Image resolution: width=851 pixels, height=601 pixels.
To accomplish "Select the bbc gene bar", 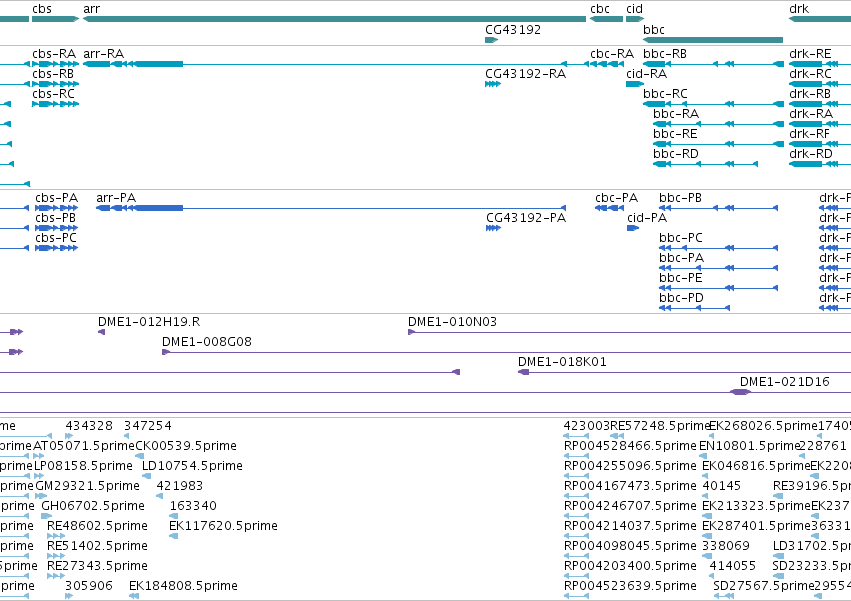I will tap(713, 40).
